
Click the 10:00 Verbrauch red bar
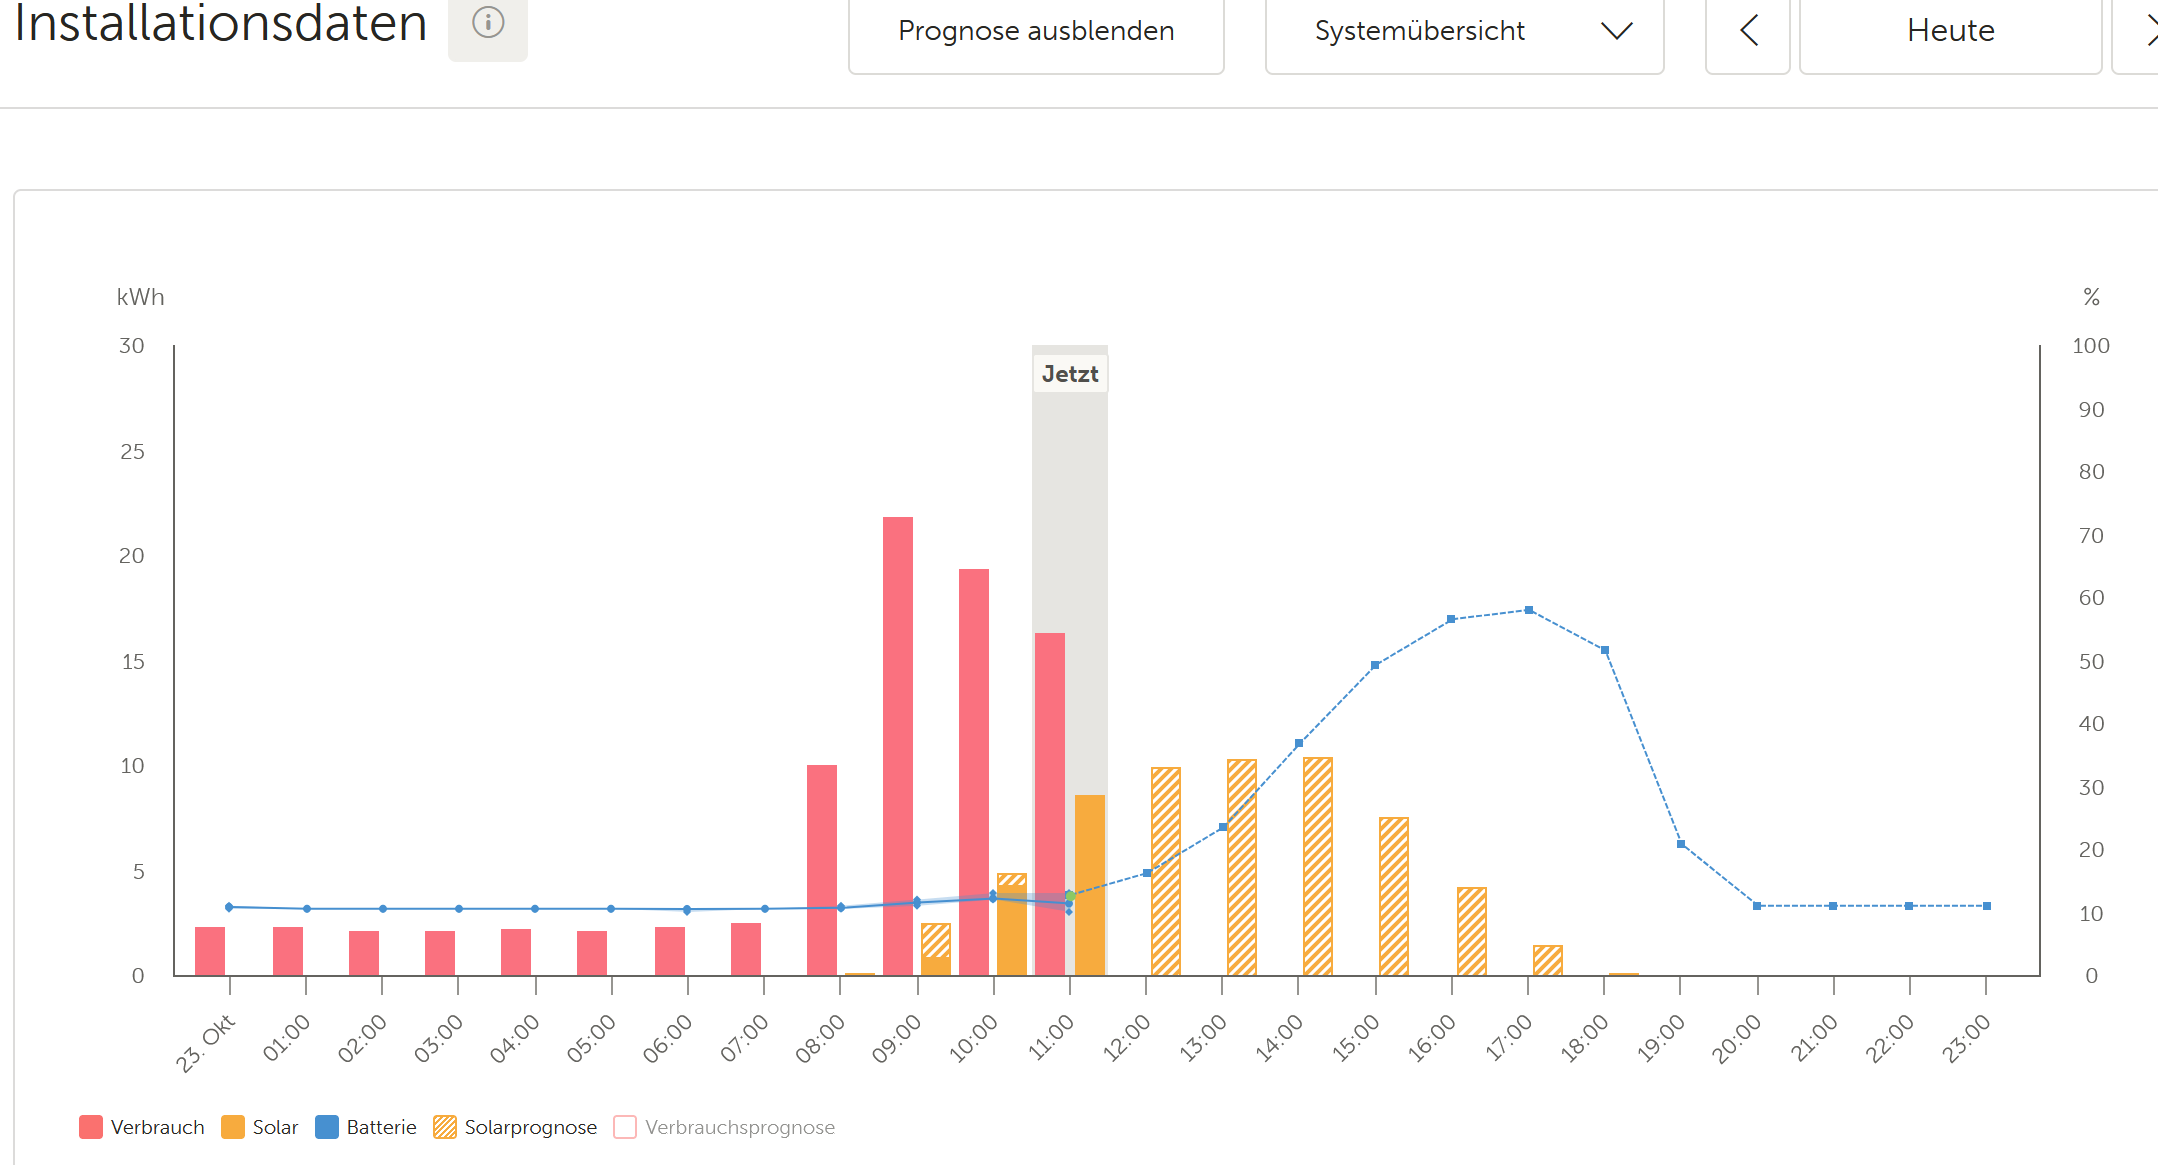[973, 770]
